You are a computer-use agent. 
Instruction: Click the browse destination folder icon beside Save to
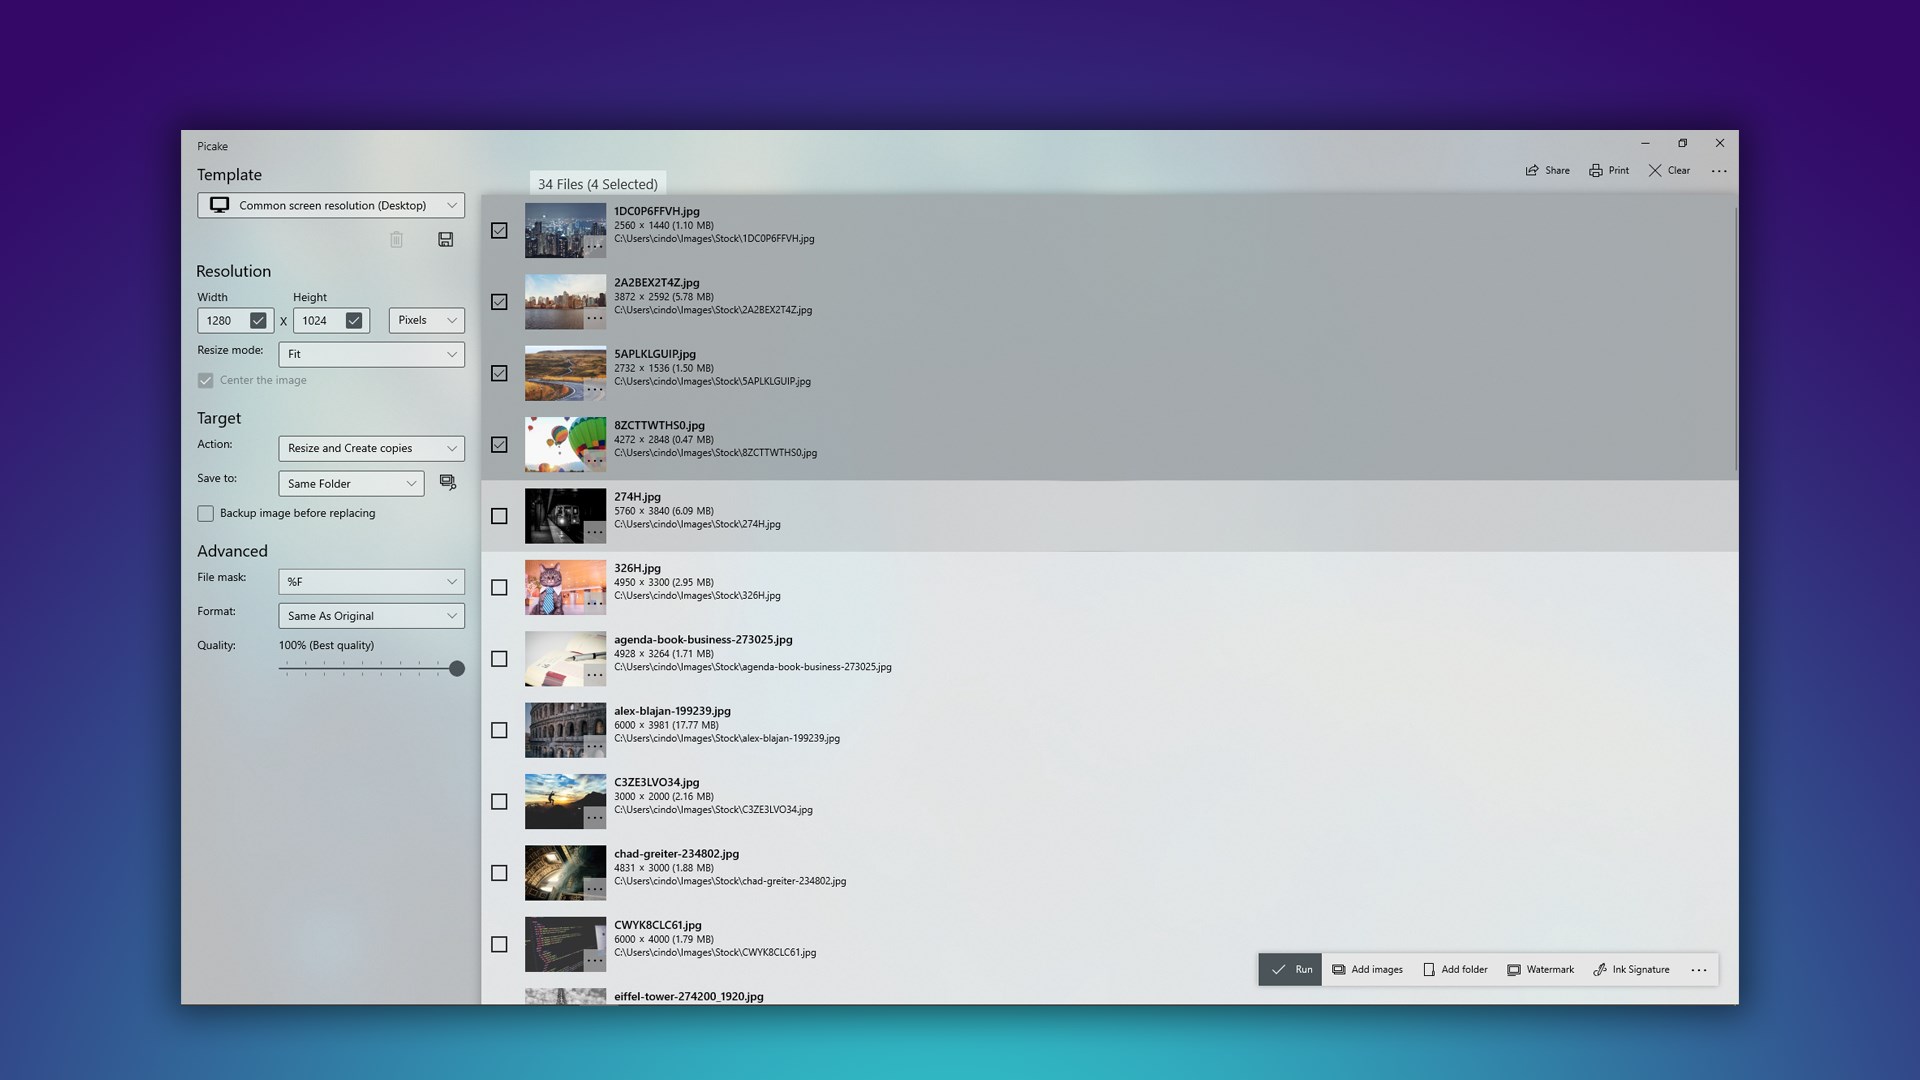tap(448, 483)
